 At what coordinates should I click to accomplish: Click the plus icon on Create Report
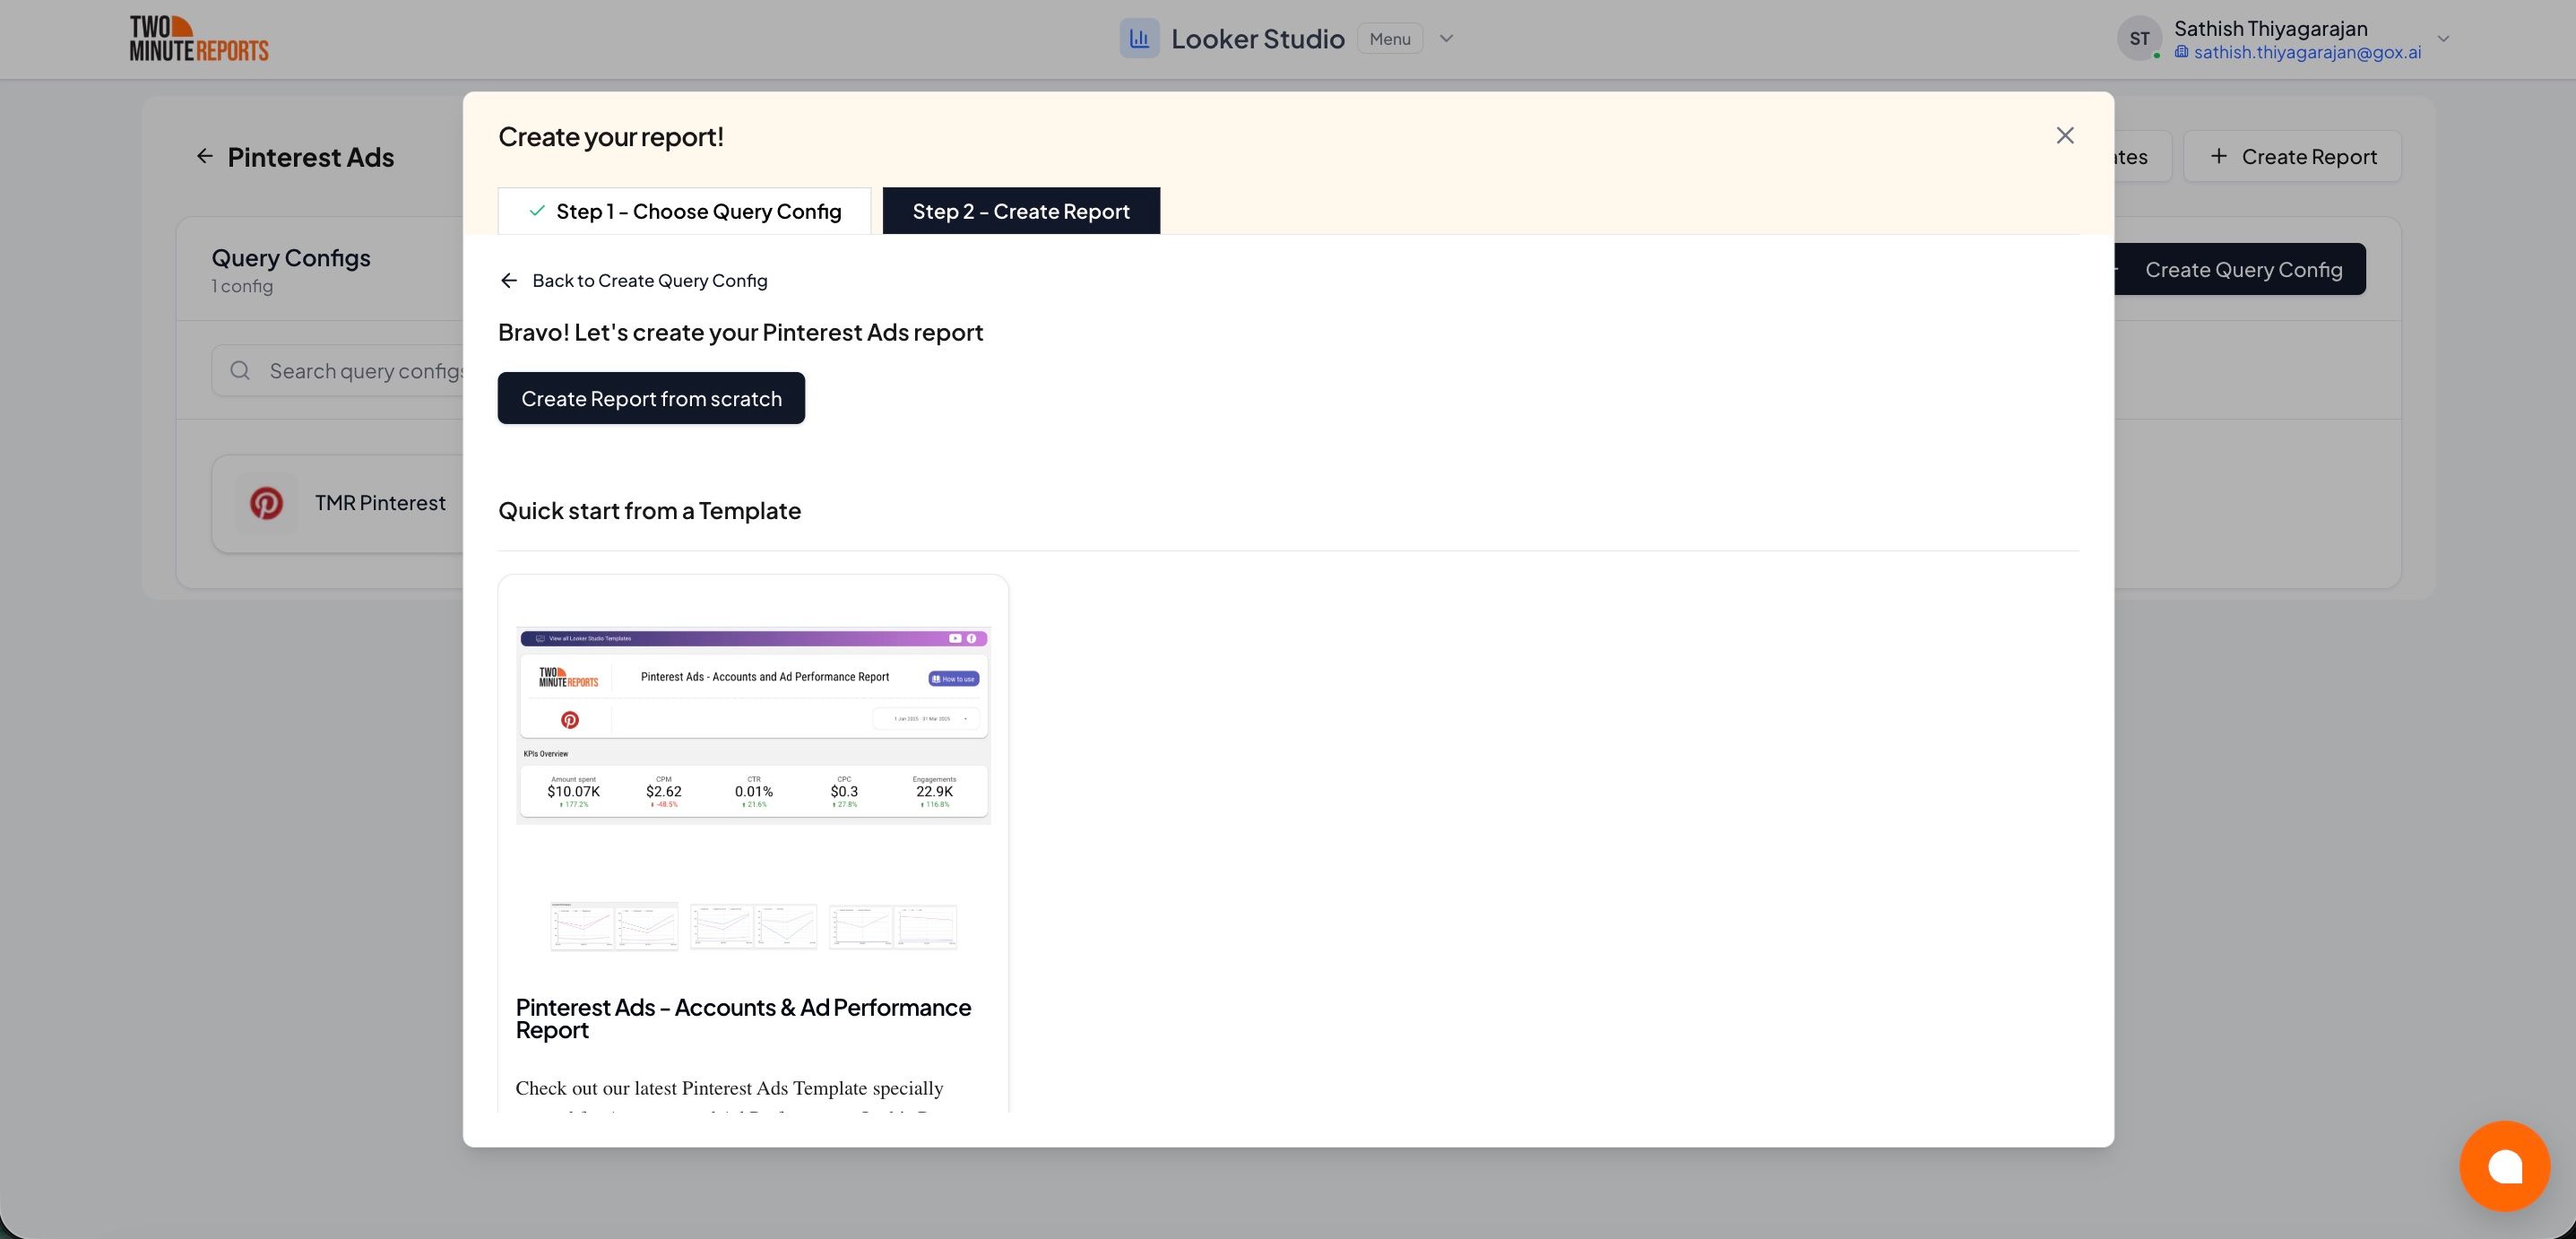(x=2220, y=156)
